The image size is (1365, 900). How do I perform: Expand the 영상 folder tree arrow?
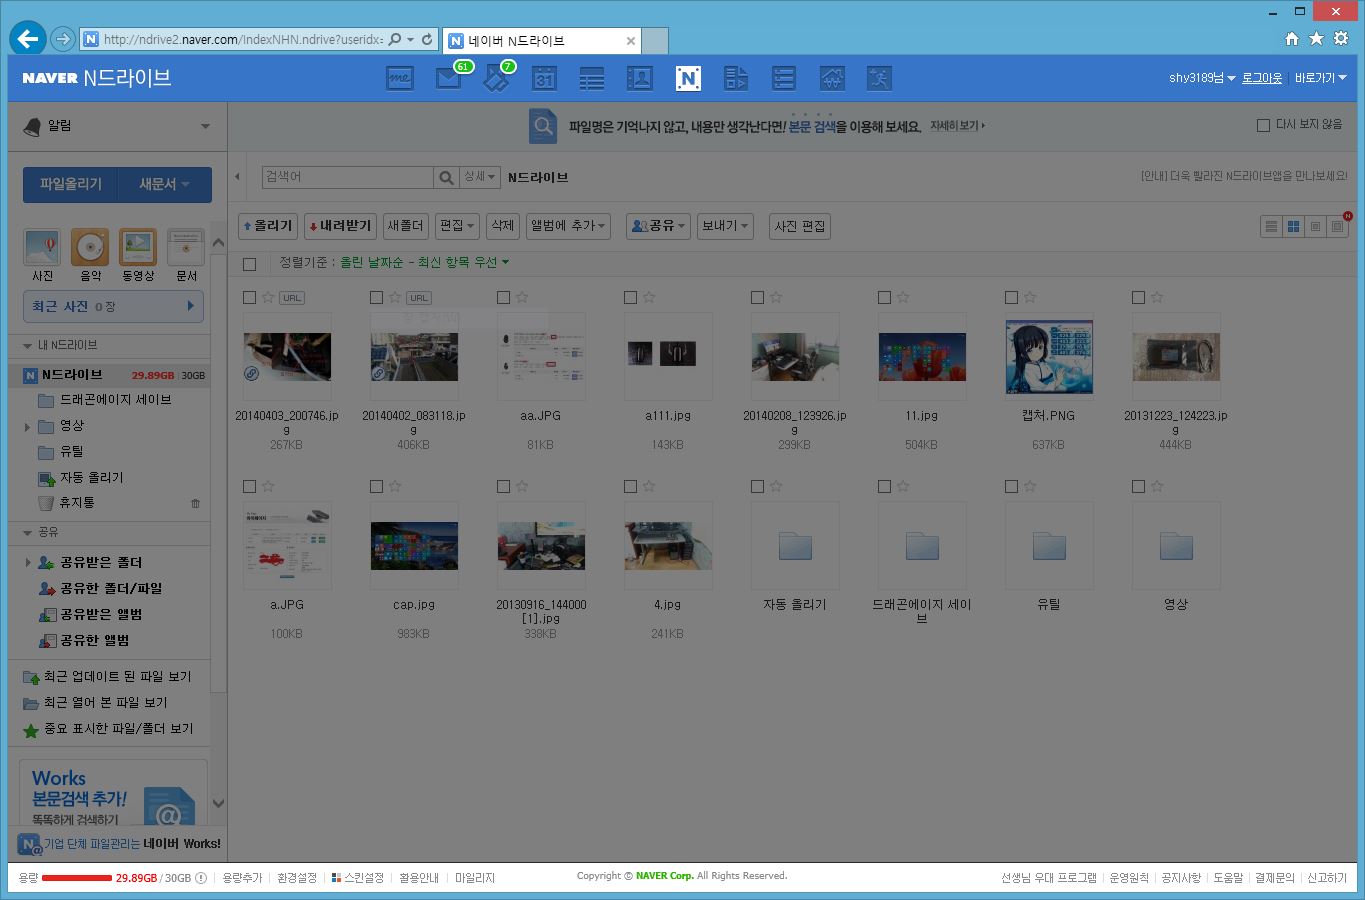[x=27, y=427]
